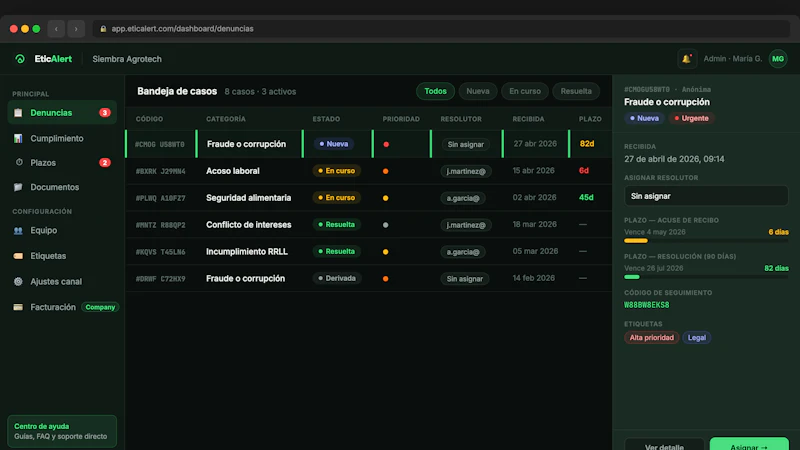This screenshot has height=450, width=800.
Task: Click the Etiquetas tag icon
Action: click(x=18, y=256)
